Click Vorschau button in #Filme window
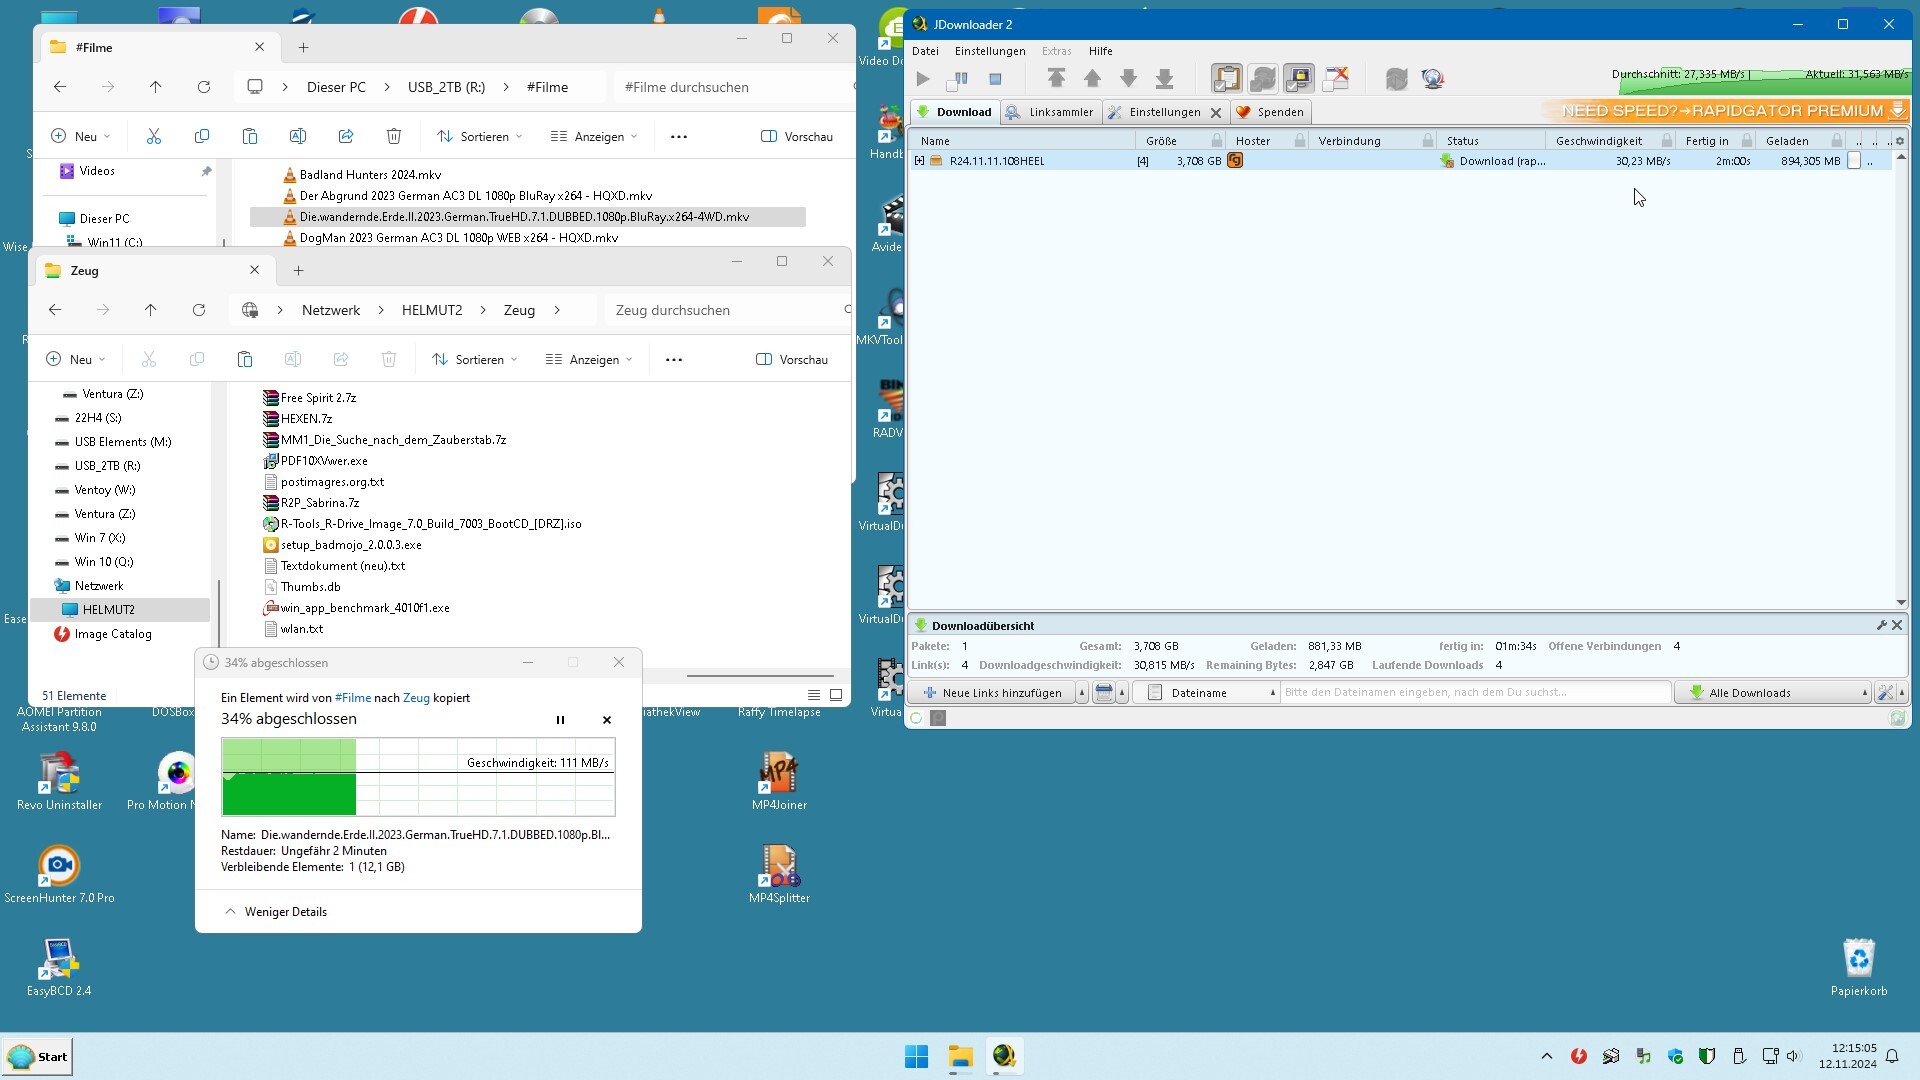Screen dimensions: 1920x1080 [797, 136]
